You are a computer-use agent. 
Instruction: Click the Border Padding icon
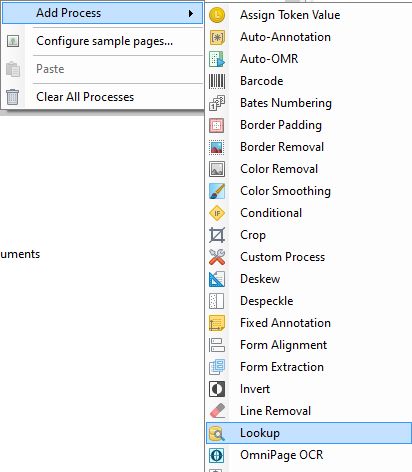(x=217, y=125)
